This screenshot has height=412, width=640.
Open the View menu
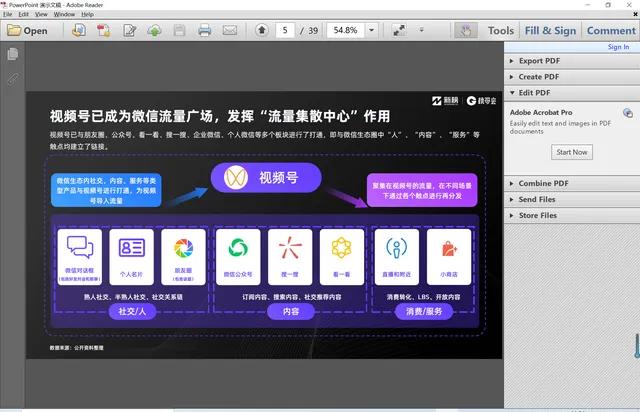pyautogui.click(x=41, y=14)
